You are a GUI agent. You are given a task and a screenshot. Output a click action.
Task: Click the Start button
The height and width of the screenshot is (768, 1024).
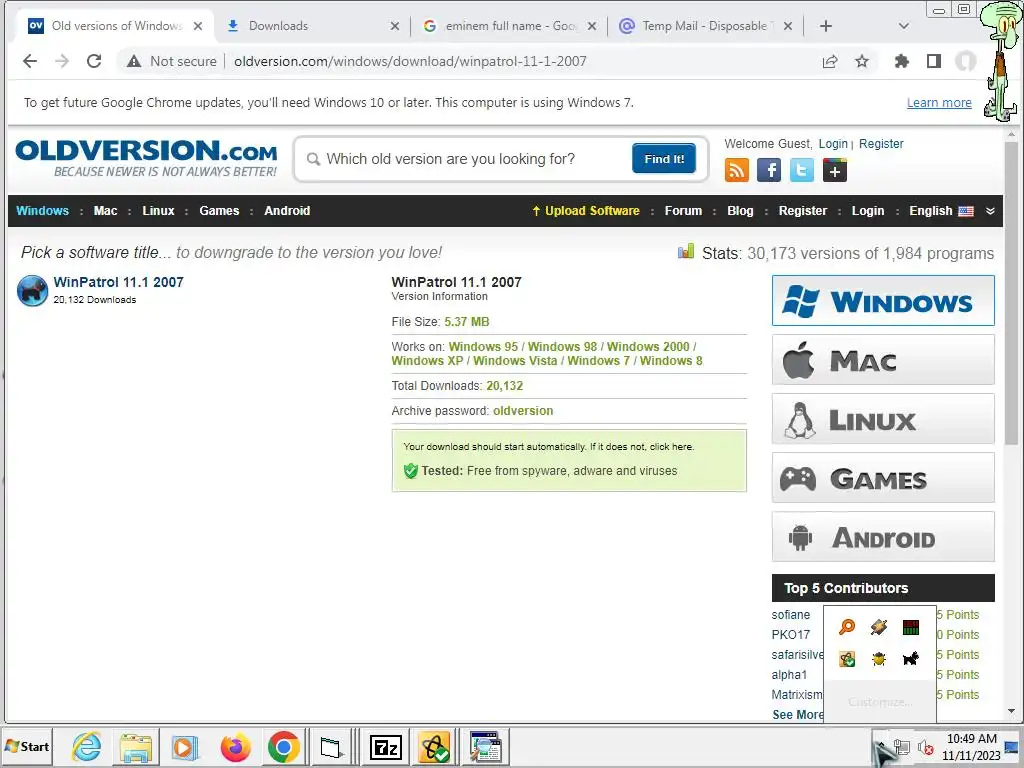tap(27, 746)
